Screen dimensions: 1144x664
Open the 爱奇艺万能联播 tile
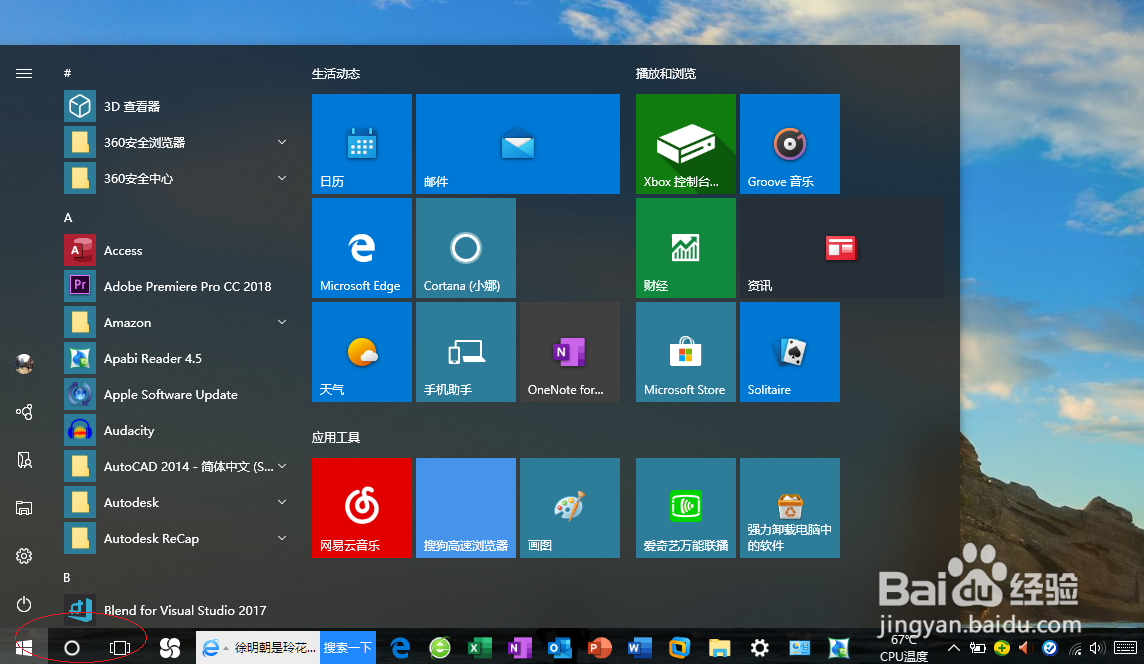(686, 508)
